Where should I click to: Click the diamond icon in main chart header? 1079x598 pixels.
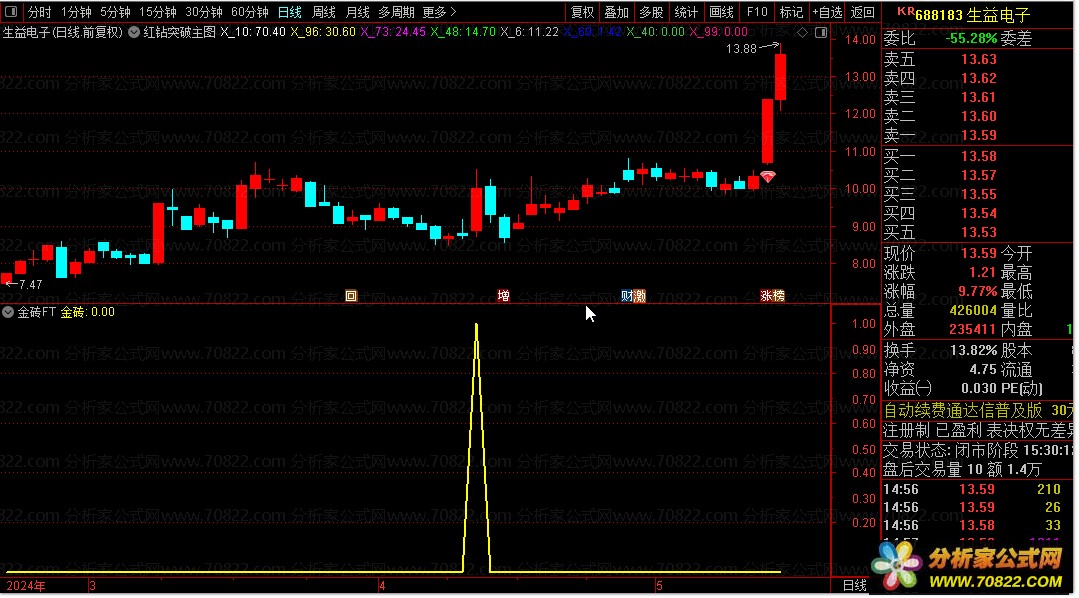(802, 32)
